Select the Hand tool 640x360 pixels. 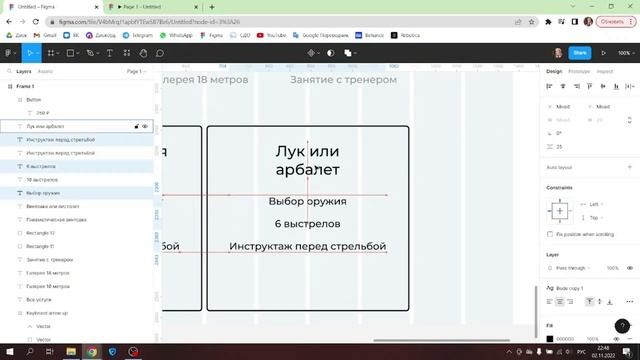coord(143,53)
